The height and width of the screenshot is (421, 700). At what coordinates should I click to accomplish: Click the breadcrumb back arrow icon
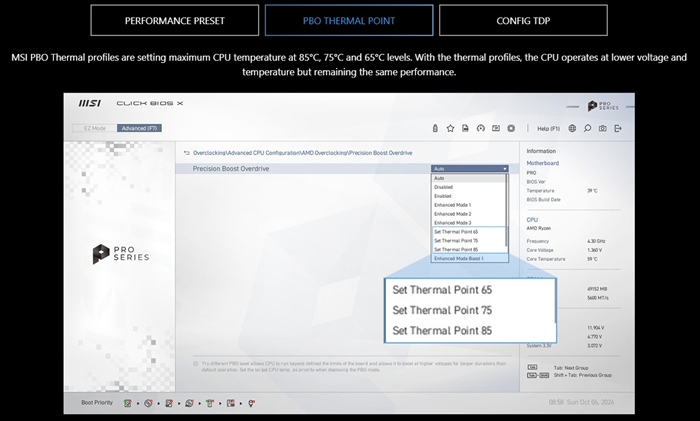pos(187,153)
